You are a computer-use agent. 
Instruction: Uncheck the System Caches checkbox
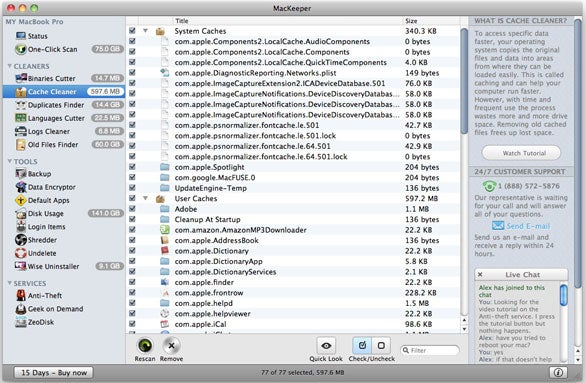pos(132,31)
